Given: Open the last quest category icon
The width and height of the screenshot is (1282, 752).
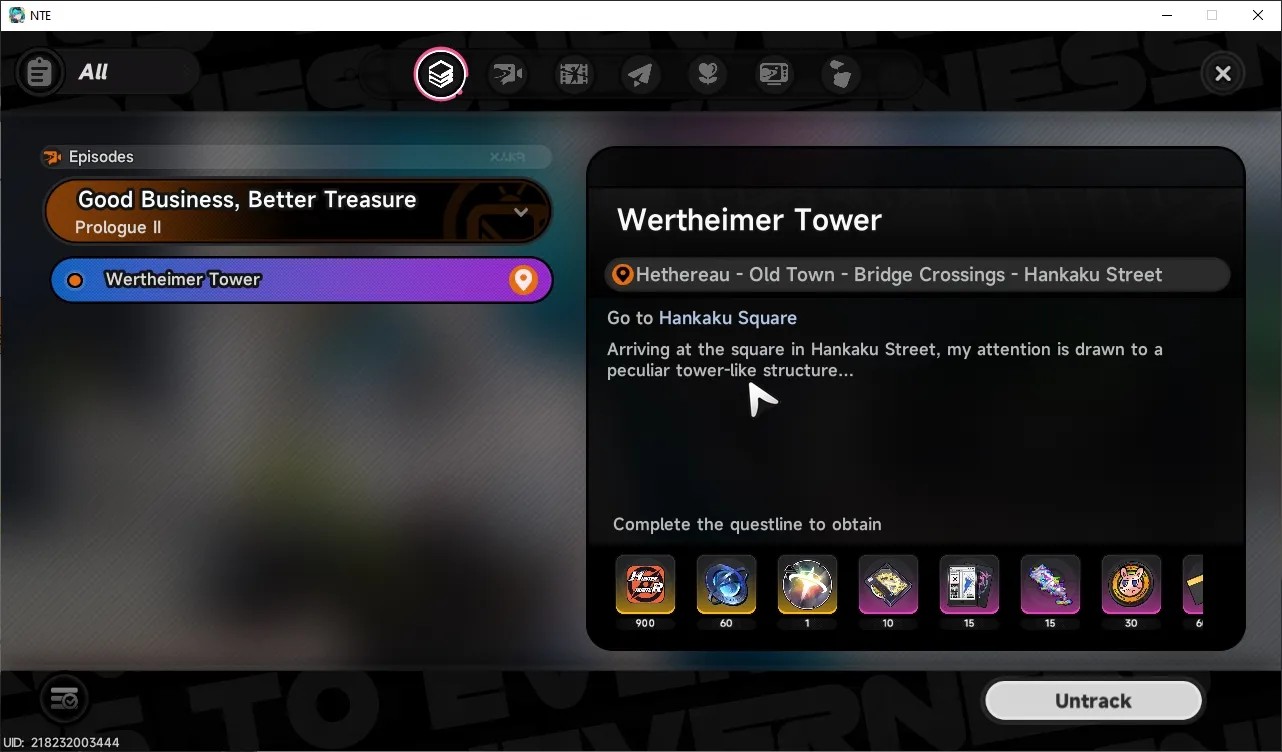Looking at the screenshot, I should click(x=841, y=74).
